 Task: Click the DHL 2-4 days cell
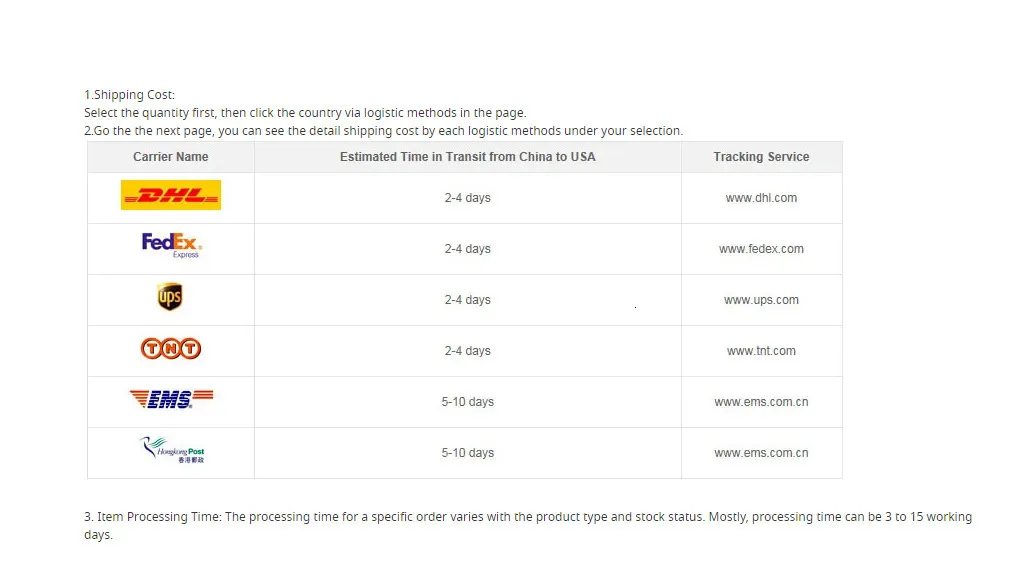(468, 198)
